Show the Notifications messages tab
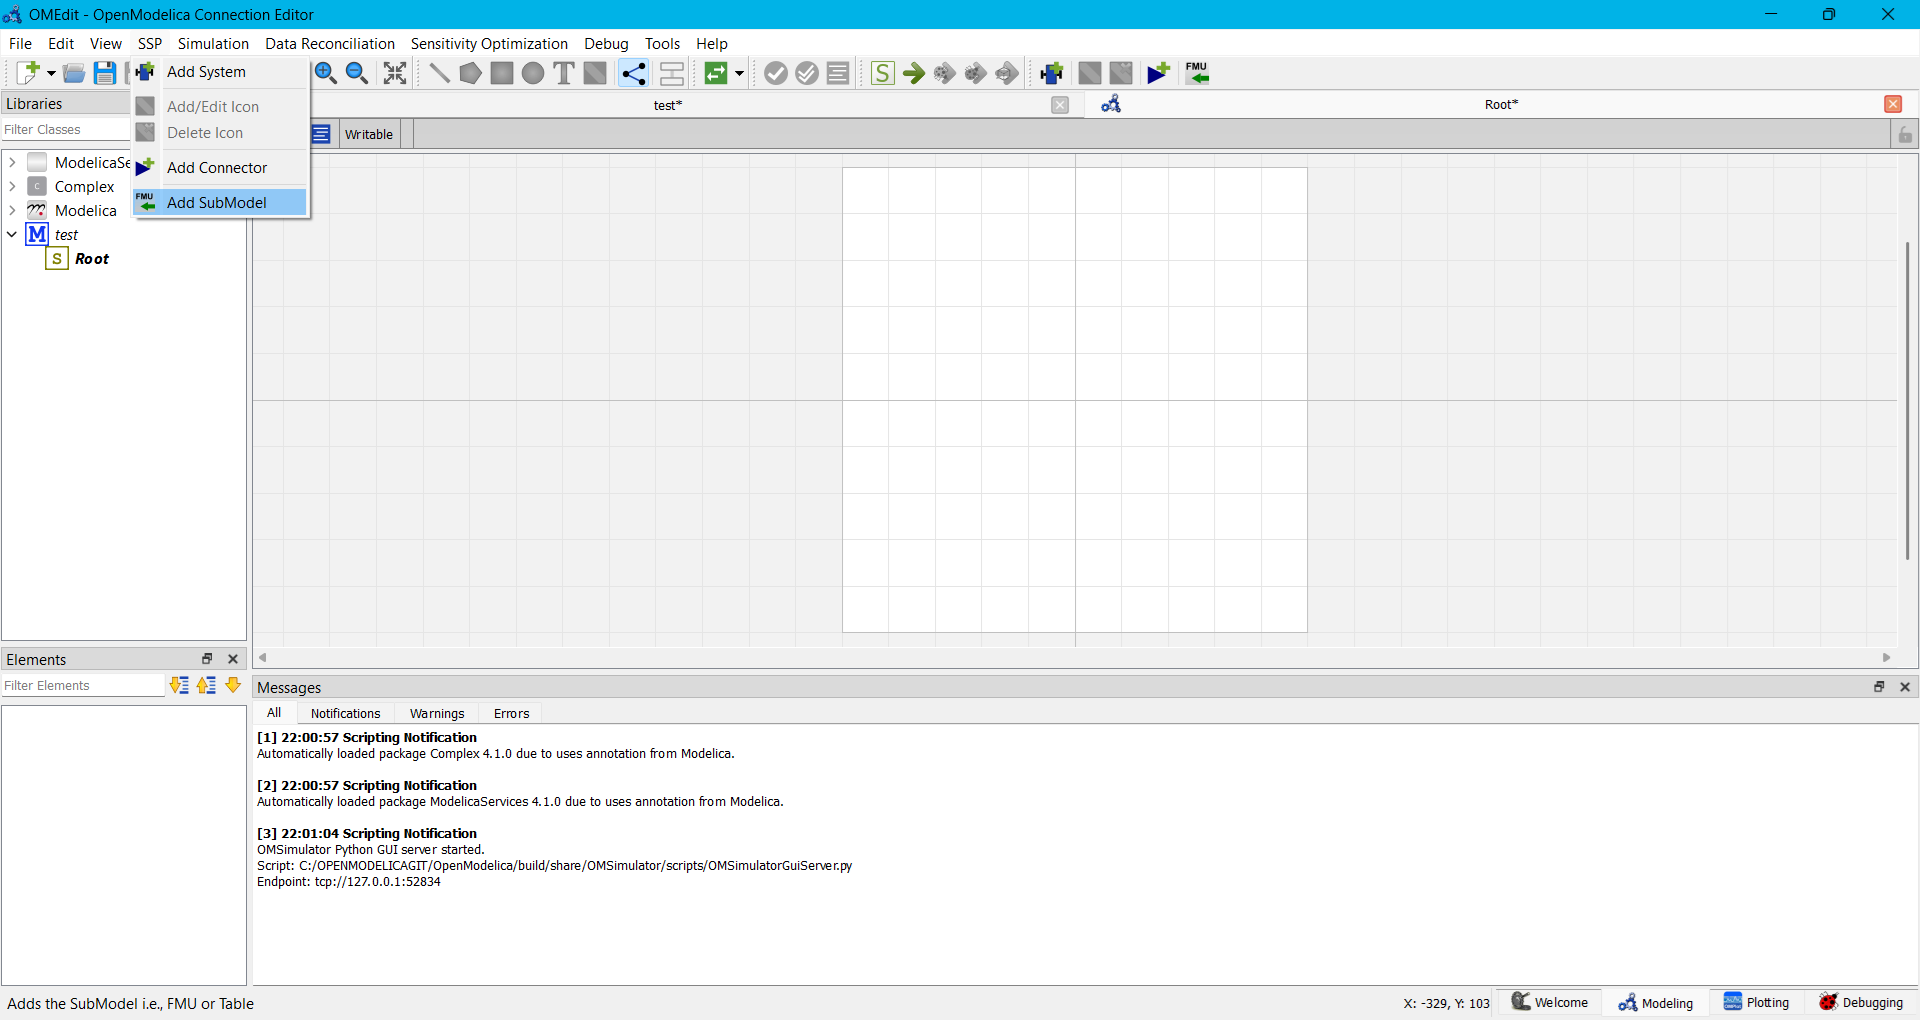The image size is (1920, 1020). pyautogui.click(x=346, y=714)
